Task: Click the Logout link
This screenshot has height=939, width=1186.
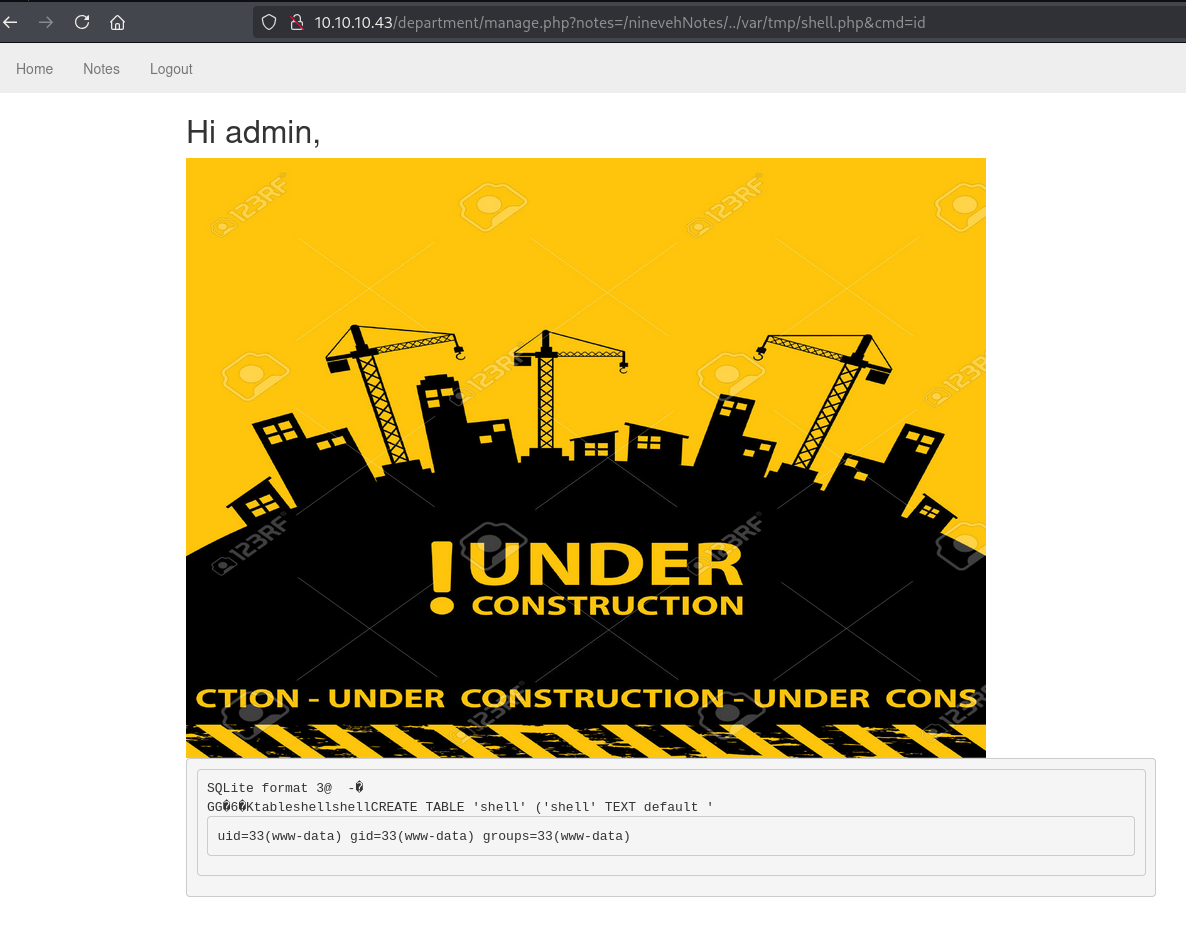Action: tap(171, 69)
